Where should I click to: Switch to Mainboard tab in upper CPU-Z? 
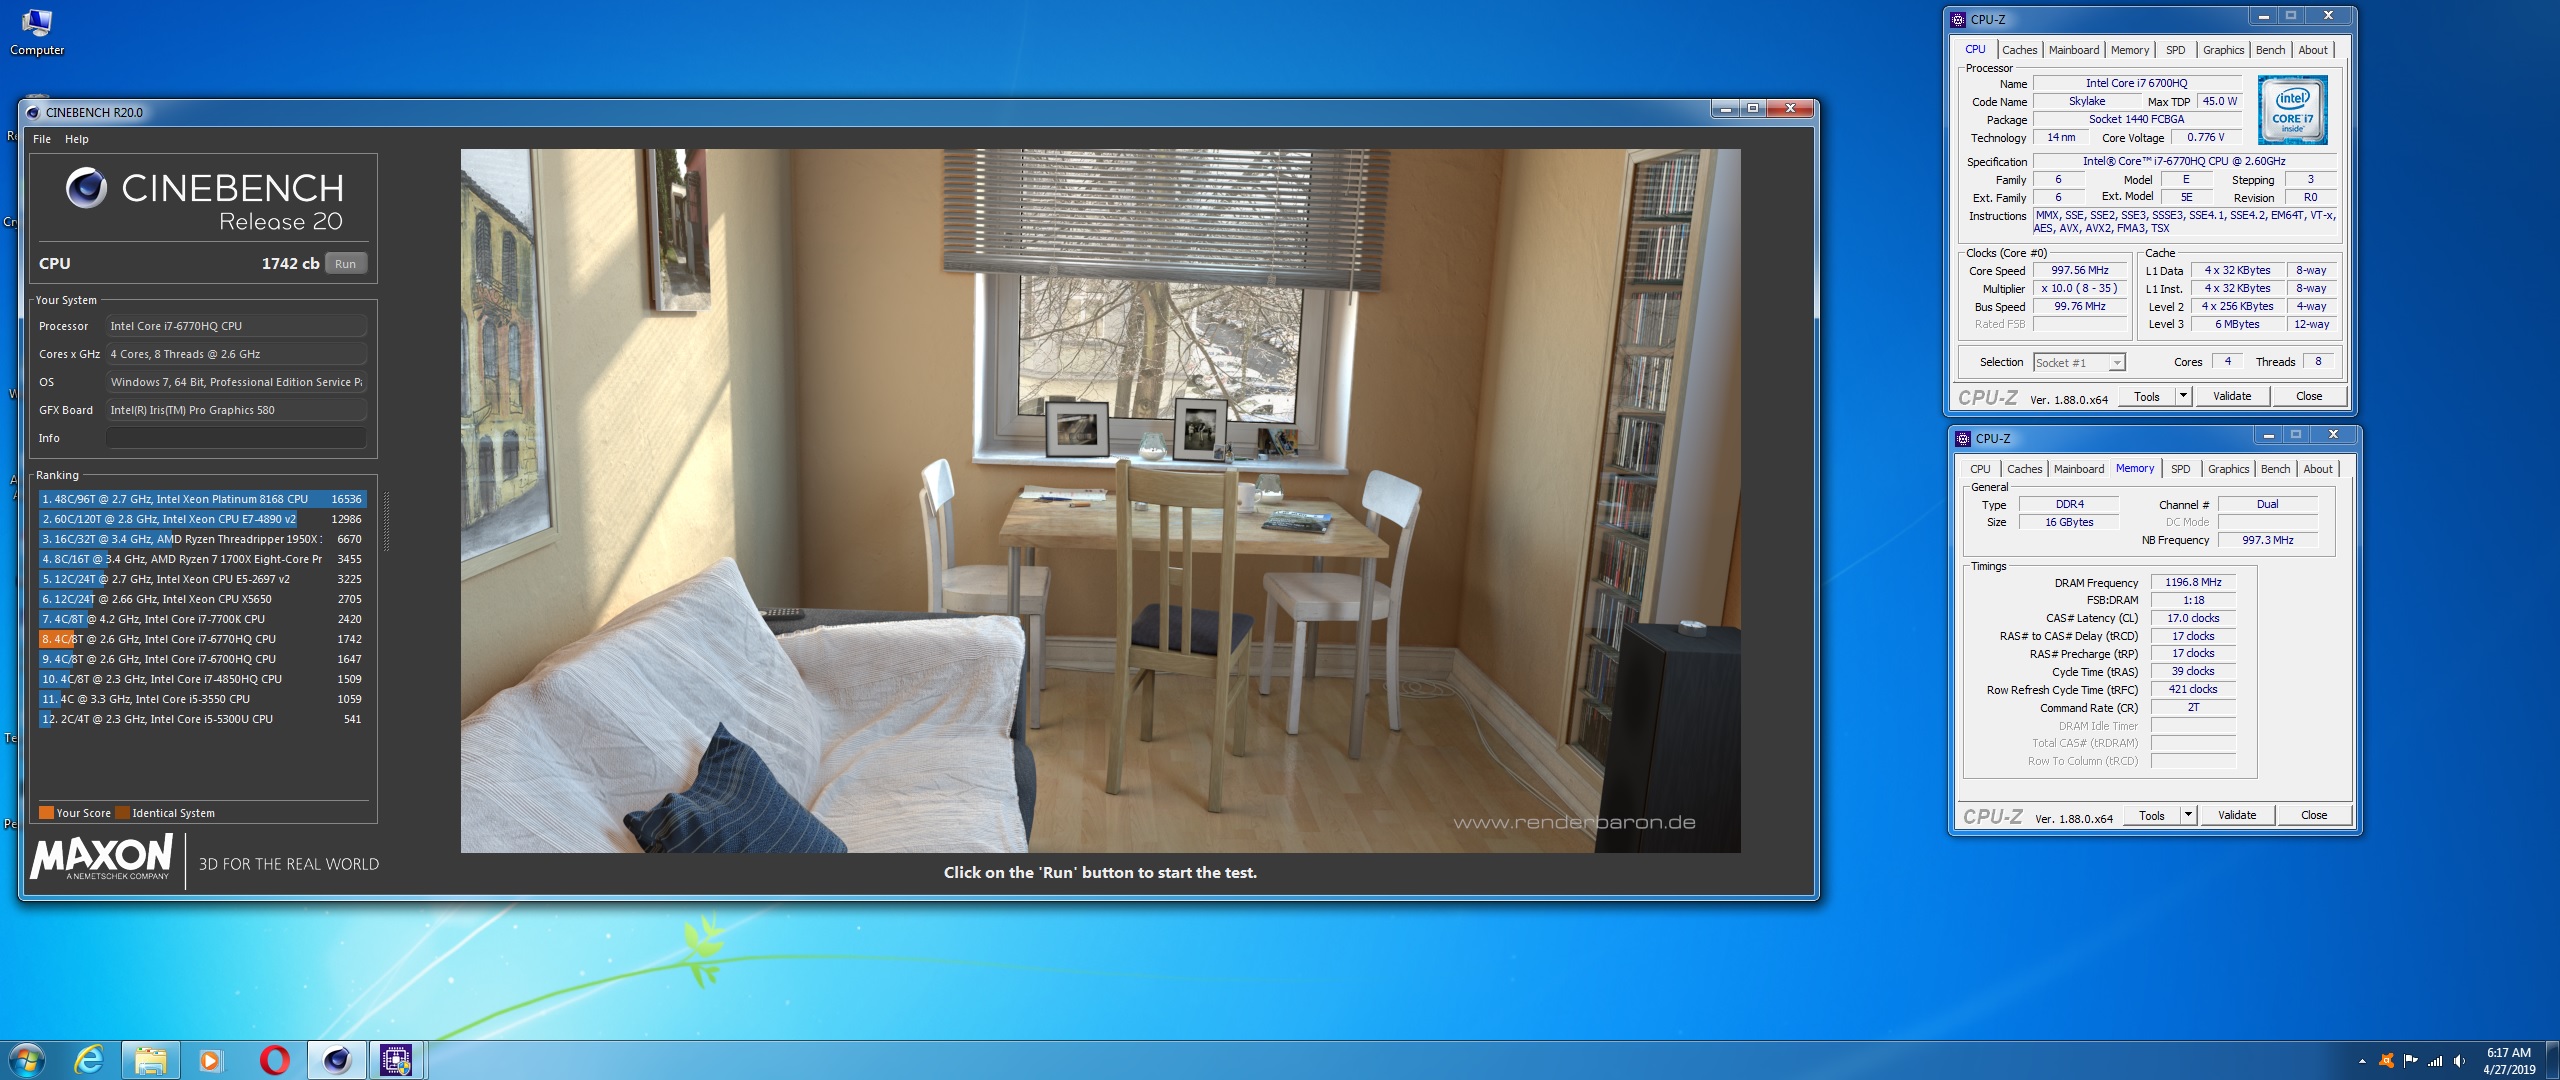tap(2073, 50)
